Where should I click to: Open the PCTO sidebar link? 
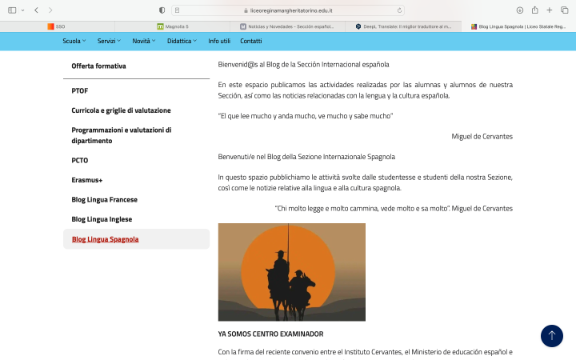pos(80,161)
